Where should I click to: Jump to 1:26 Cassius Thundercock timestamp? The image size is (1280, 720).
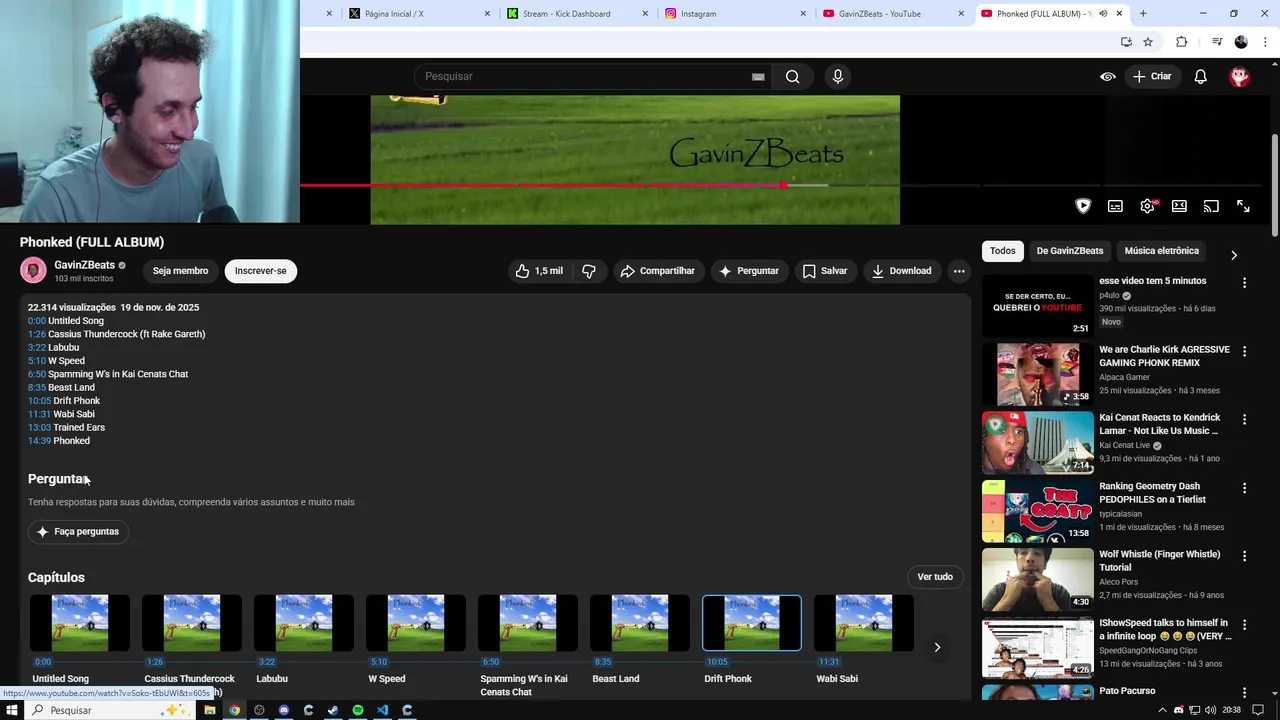point(37,334)
